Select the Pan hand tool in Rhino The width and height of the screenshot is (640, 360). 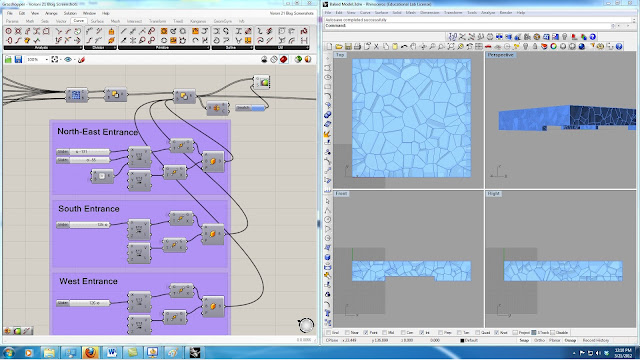(413, 47)
